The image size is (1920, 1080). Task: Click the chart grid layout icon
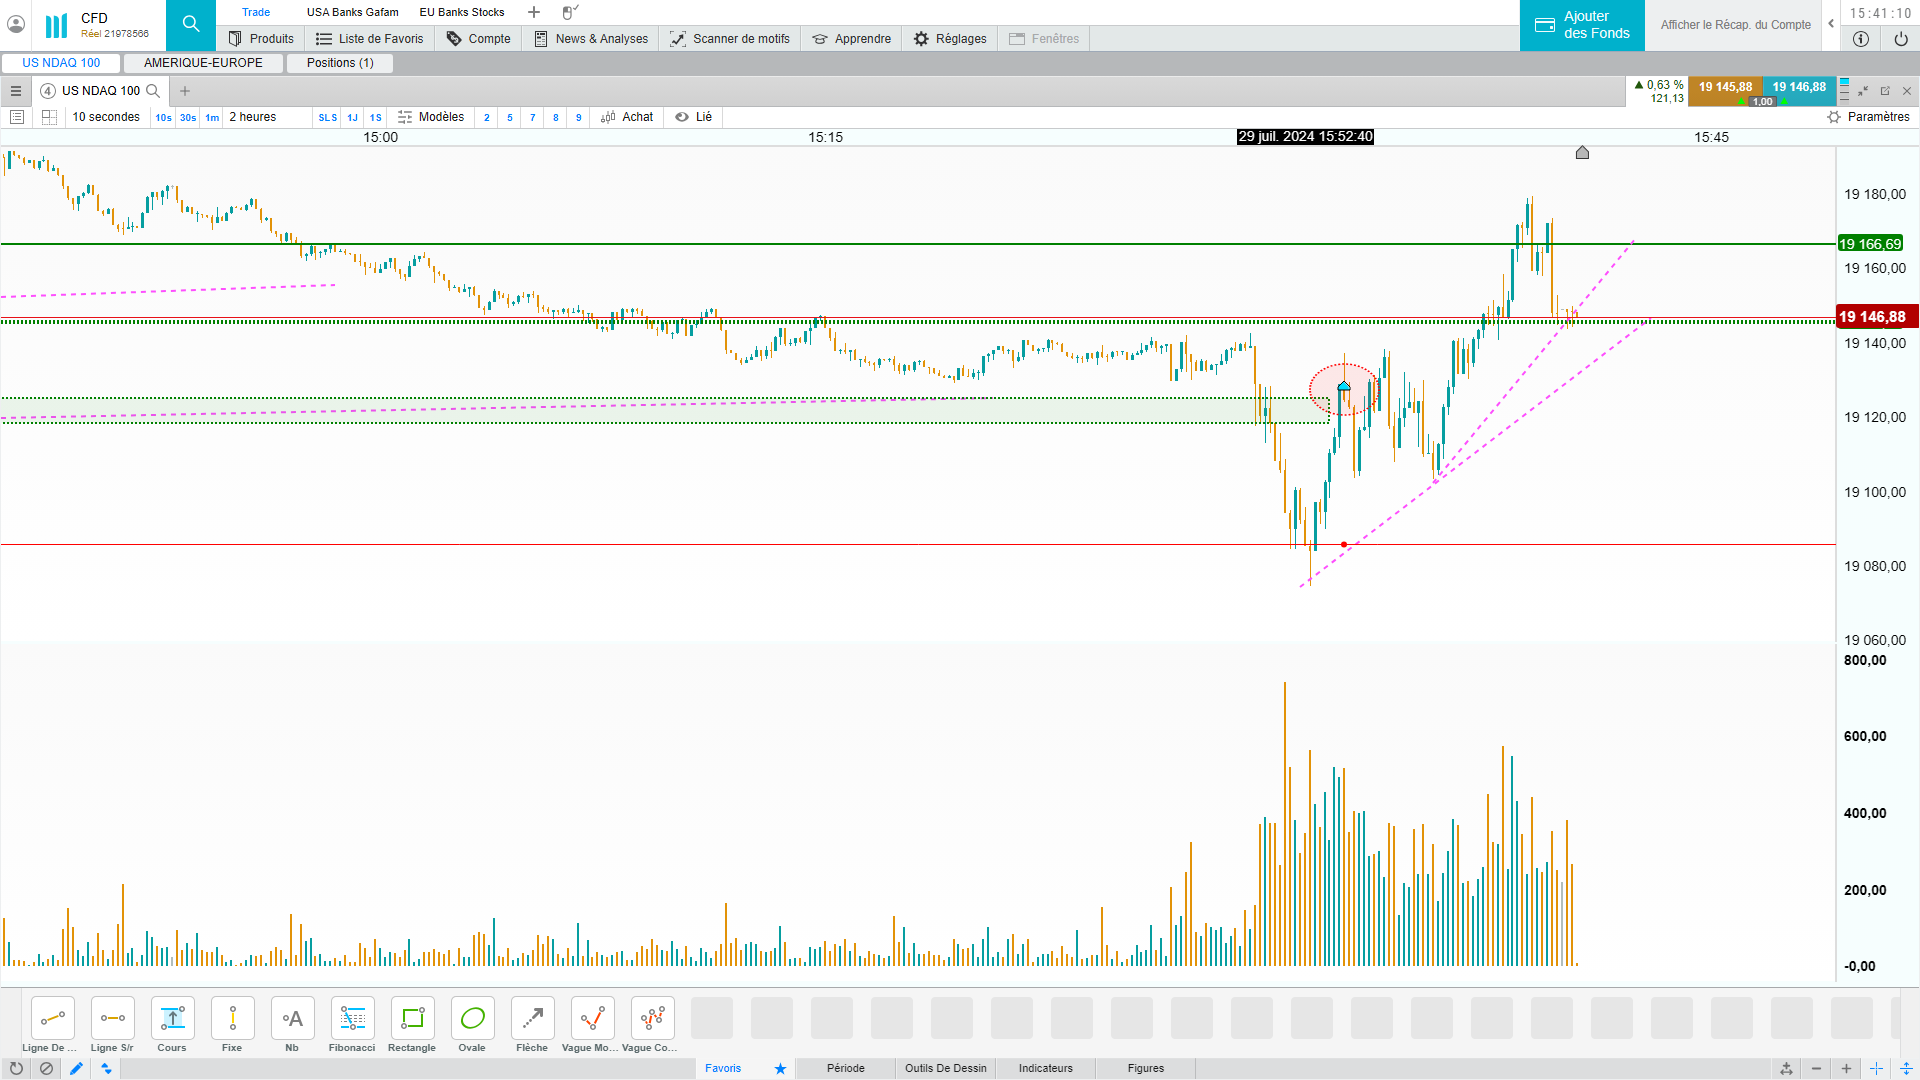(49, 117)
